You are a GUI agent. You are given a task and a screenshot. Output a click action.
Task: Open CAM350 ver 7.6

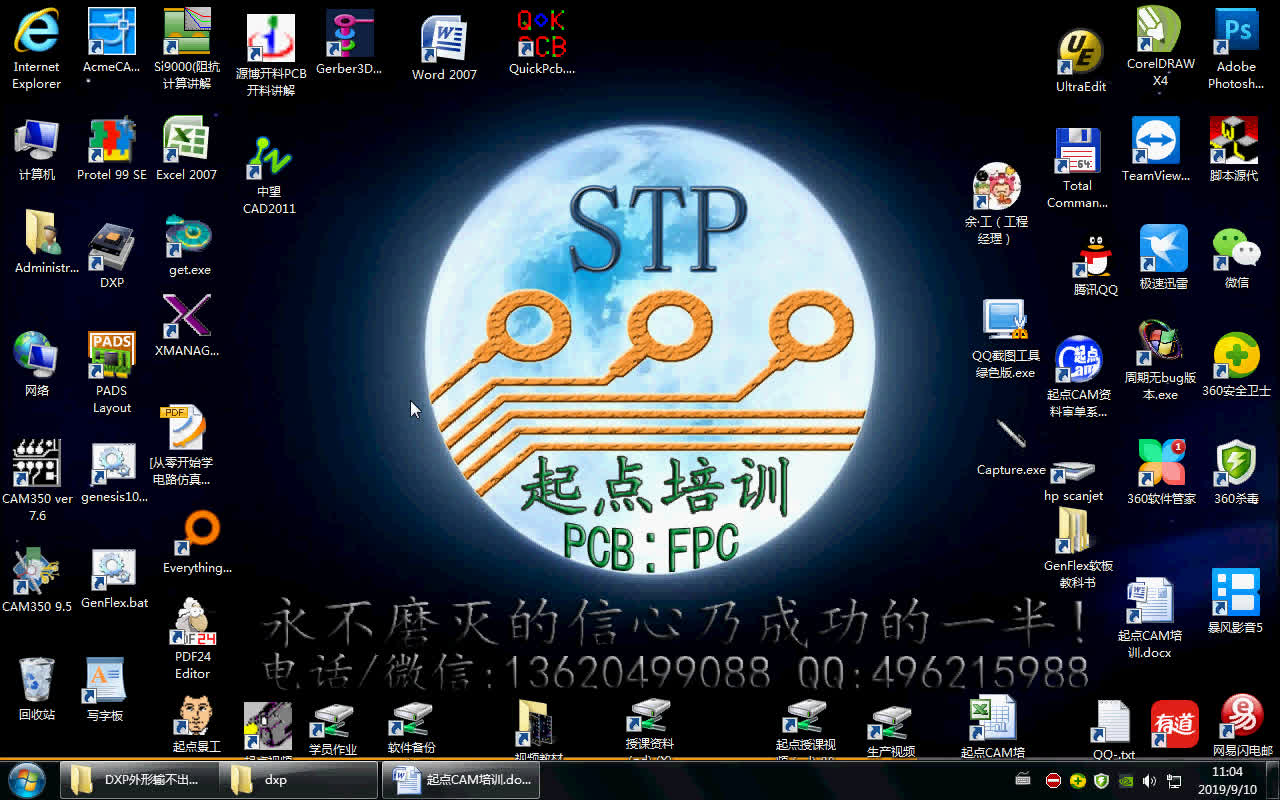point(37,463)
